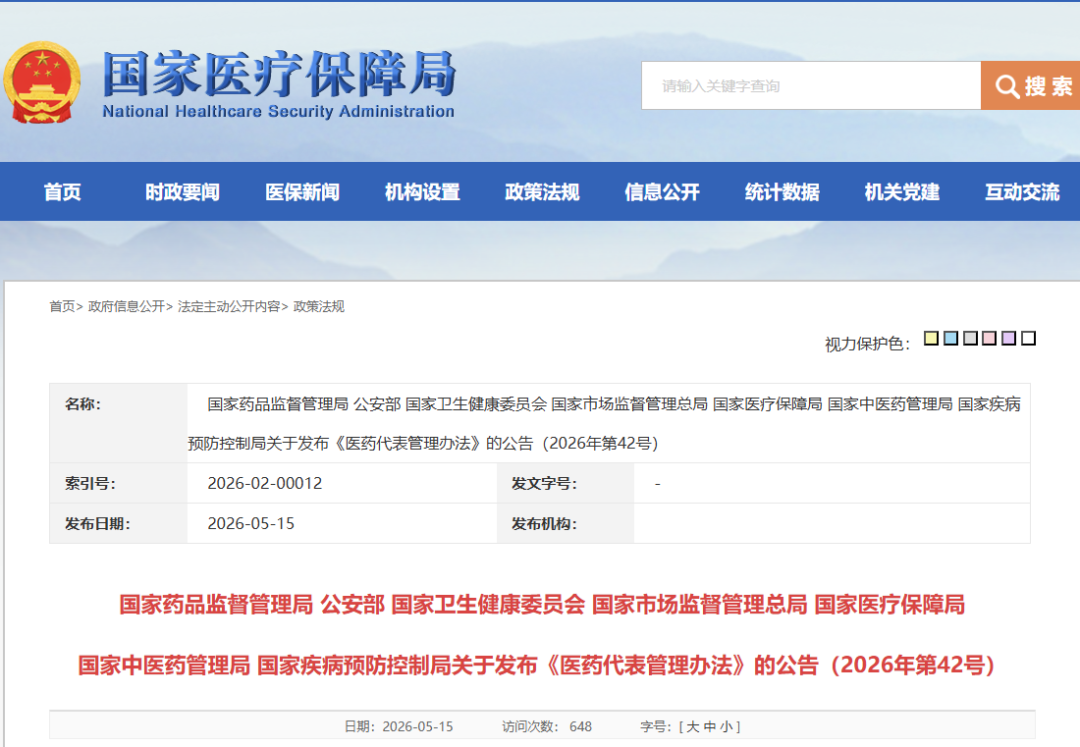Screen dimensions: 1080x747
Task: Go to 首页 in the breadcrumb
Action: click(62, 306)
